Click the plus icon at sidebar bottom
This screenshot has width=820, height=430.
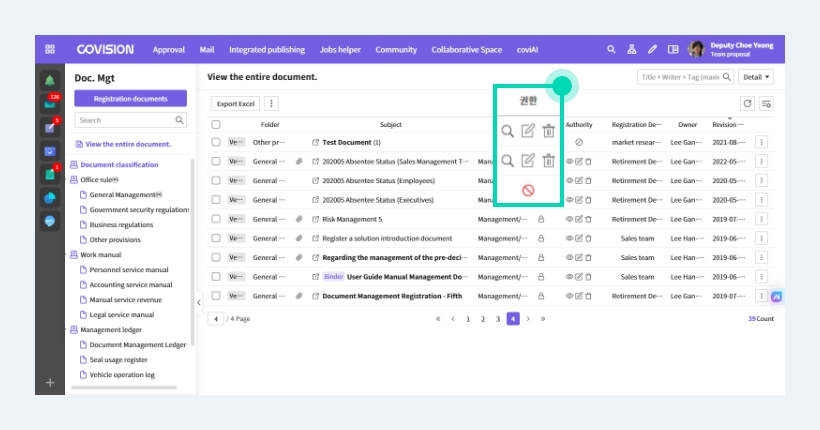point(50,382)
